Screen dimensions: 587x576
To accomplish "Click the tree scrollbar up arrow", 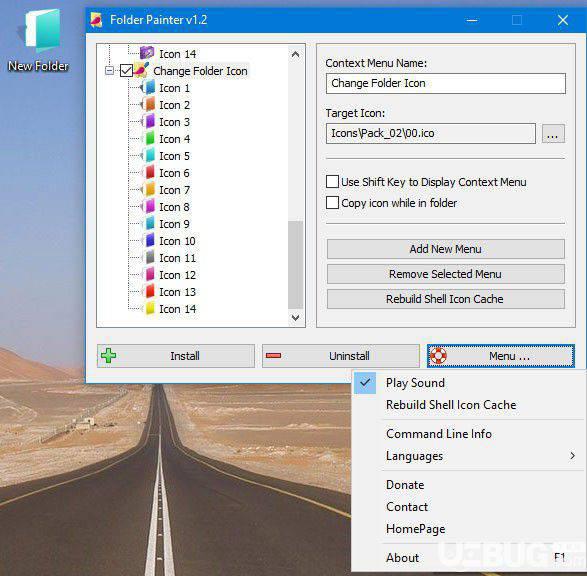I will click(295, 55).
